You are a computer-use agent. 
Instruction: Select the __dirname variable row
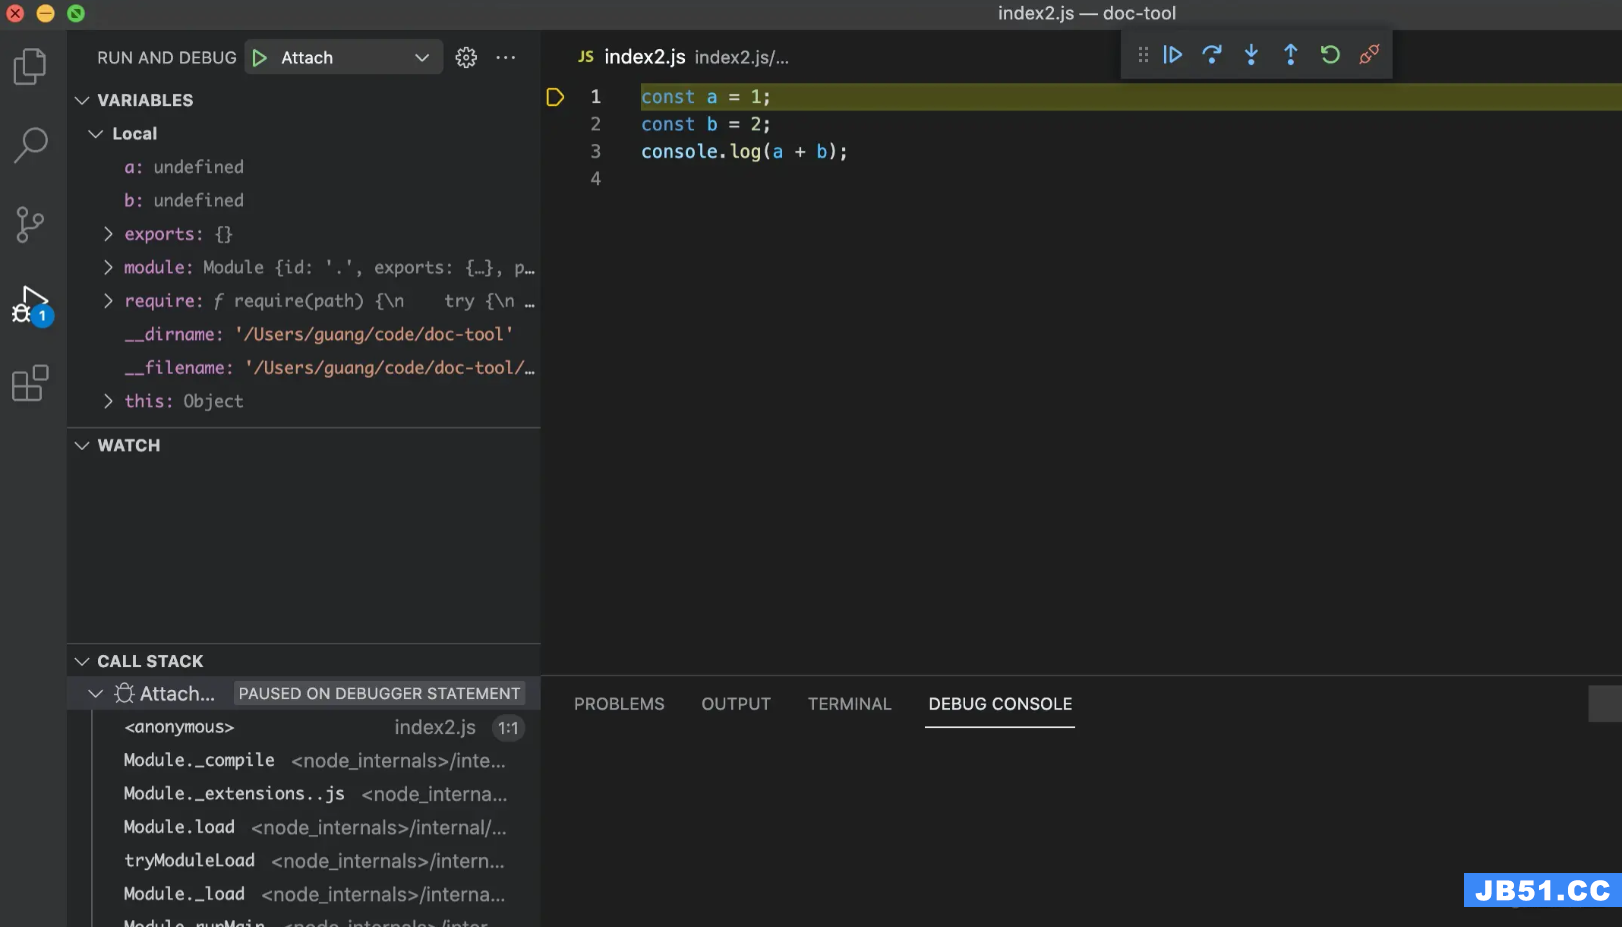[x=304, y=334]
